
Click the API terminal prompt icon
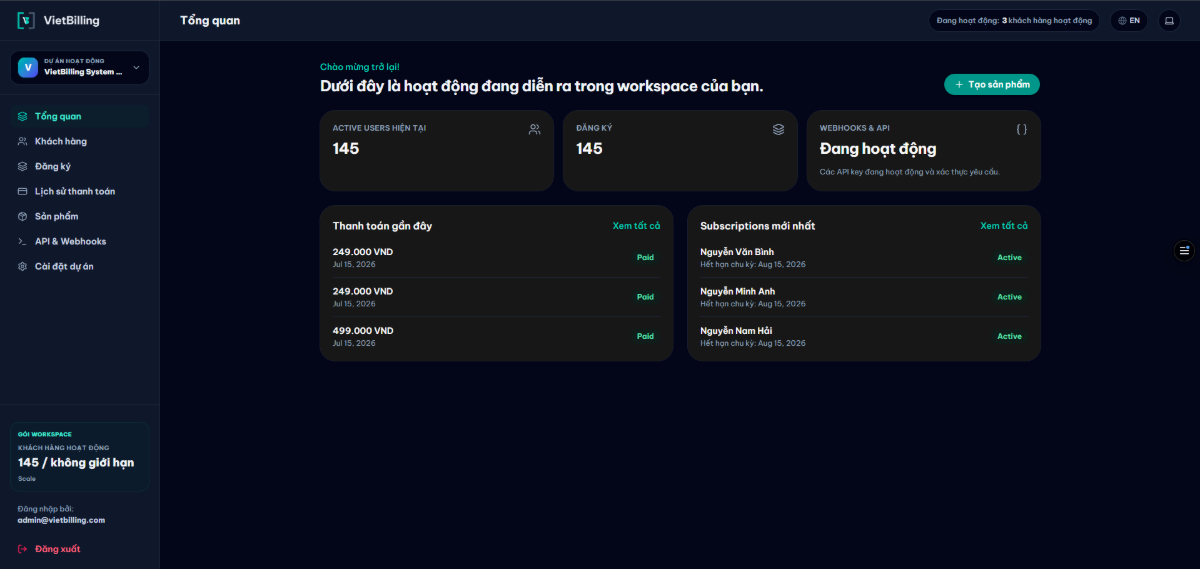[23, 241]
